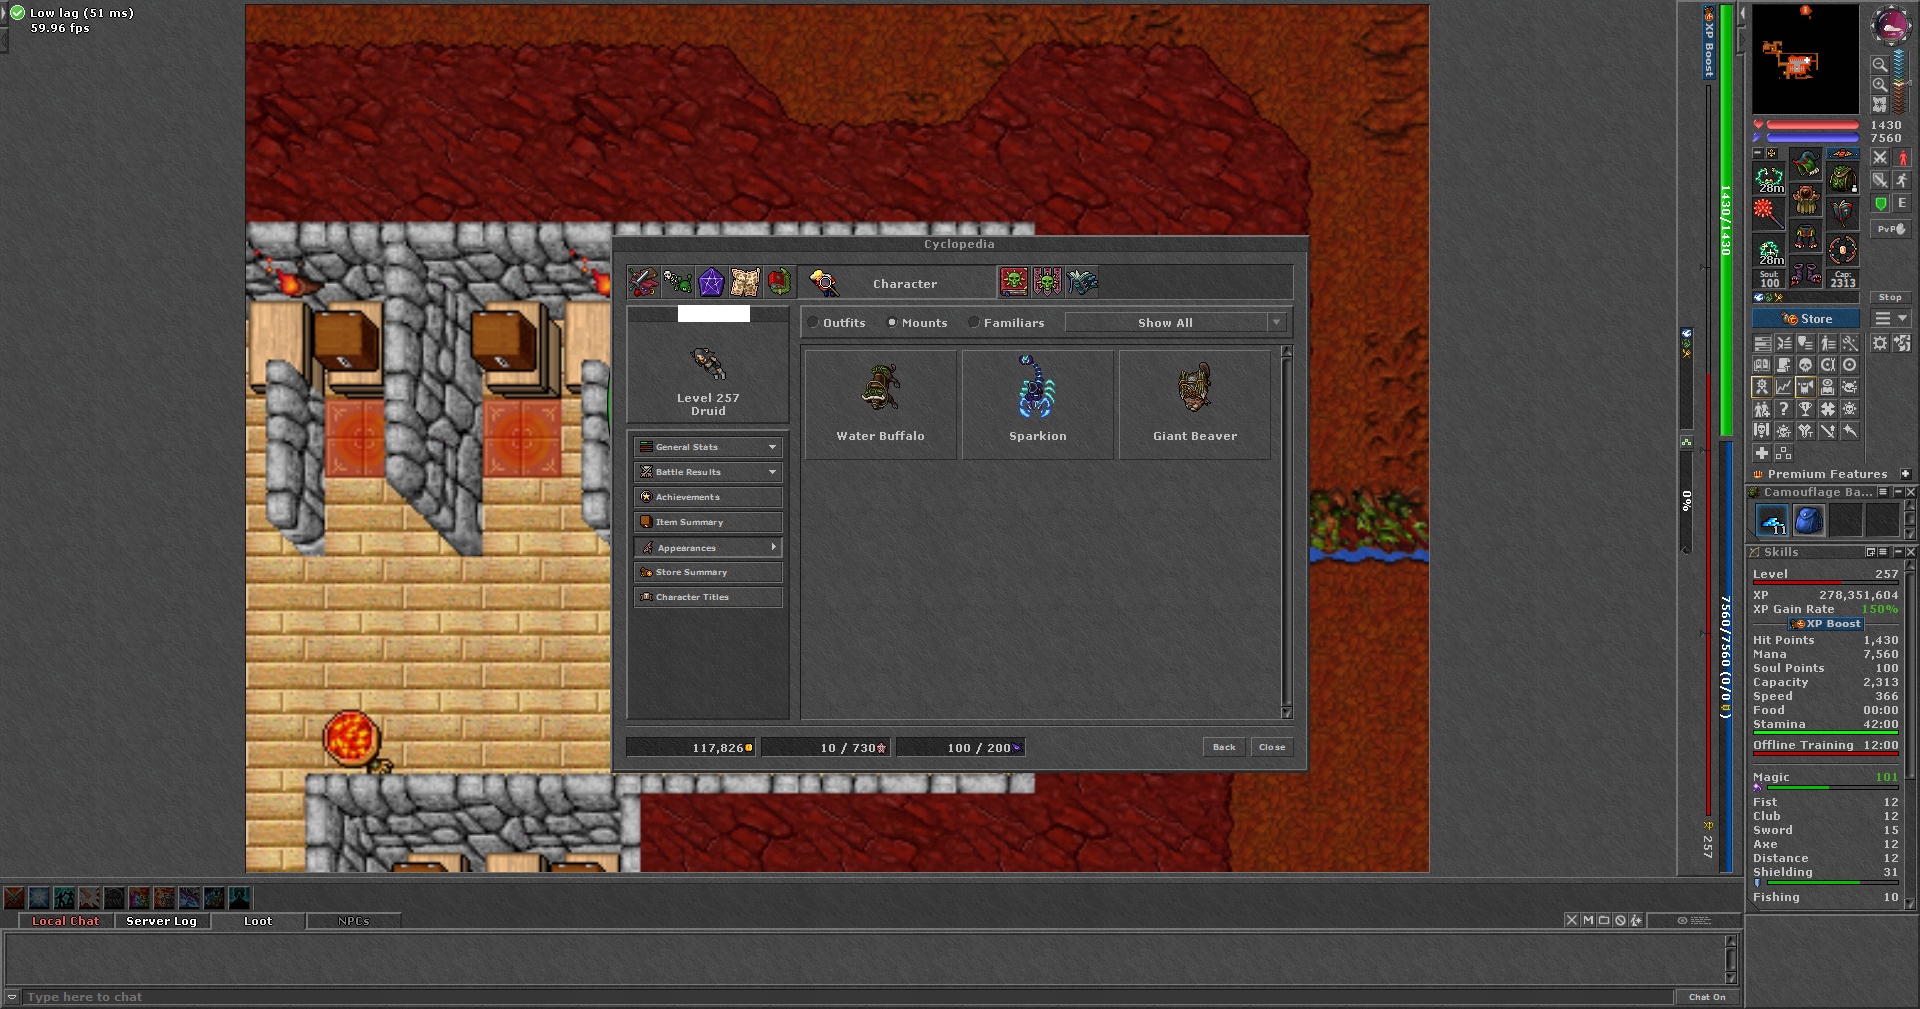This screenshot has height=1009, width=1920.
Task: Click the backpack equipment slot
Action: [1842, 180]
